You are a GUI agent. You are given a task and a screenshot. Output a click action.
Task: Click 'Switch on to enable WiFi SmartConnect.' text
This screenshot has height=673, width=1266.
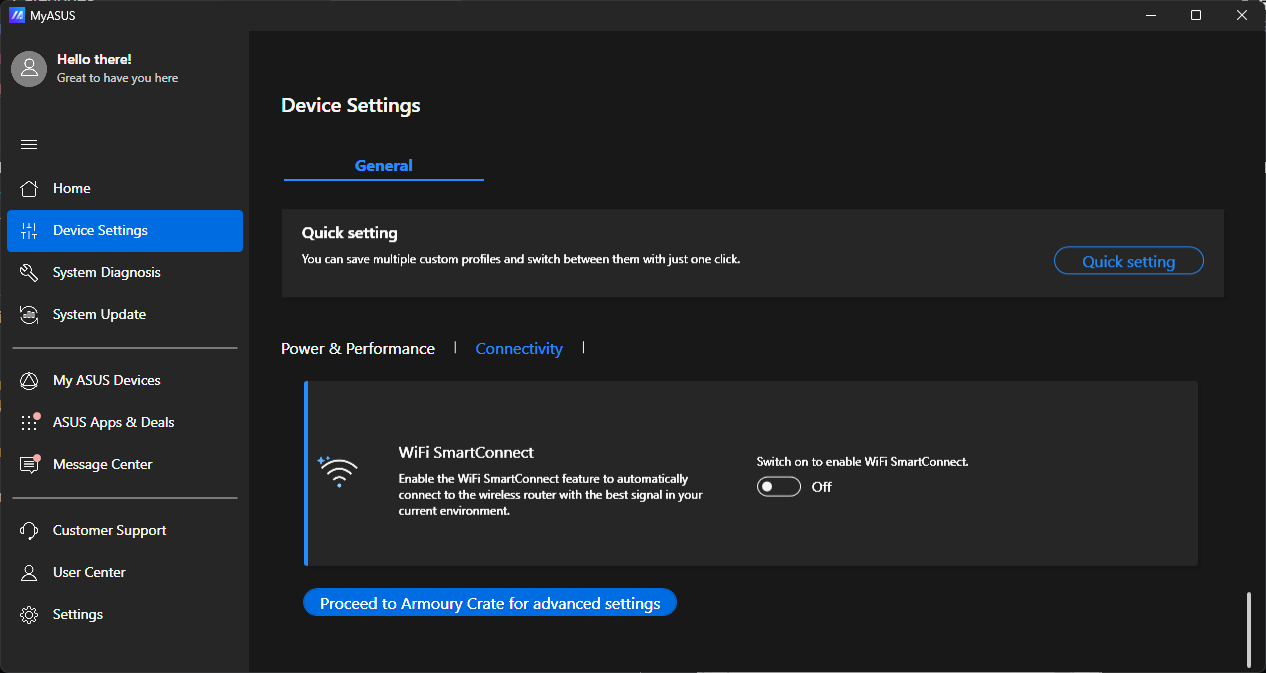[x=862, y=462]
